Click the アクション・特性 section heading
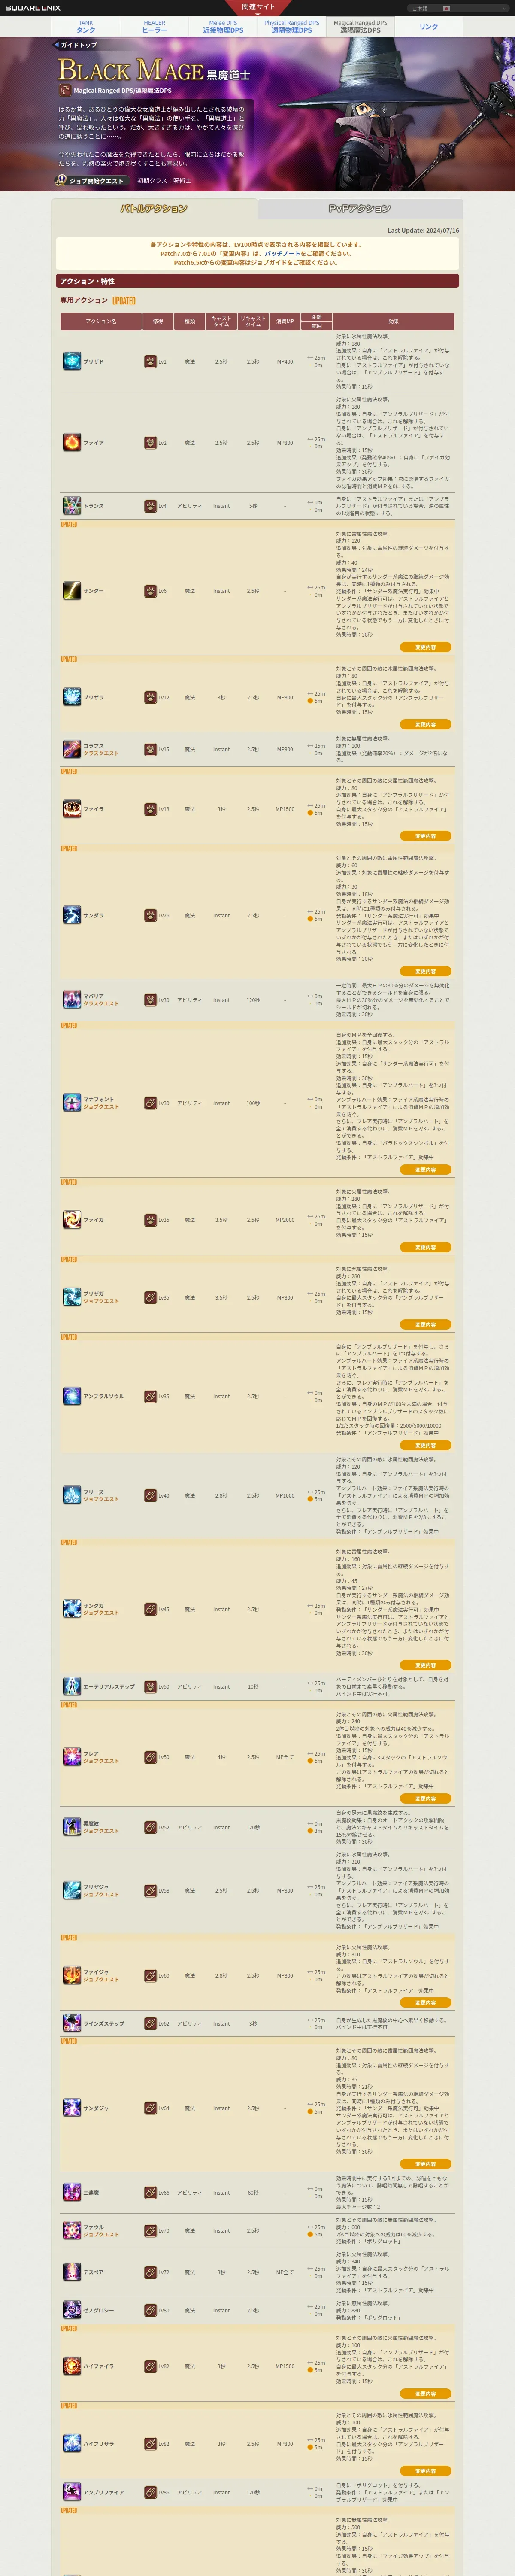The width and height of the screenshot is (515, 2576). coord(257,281)
